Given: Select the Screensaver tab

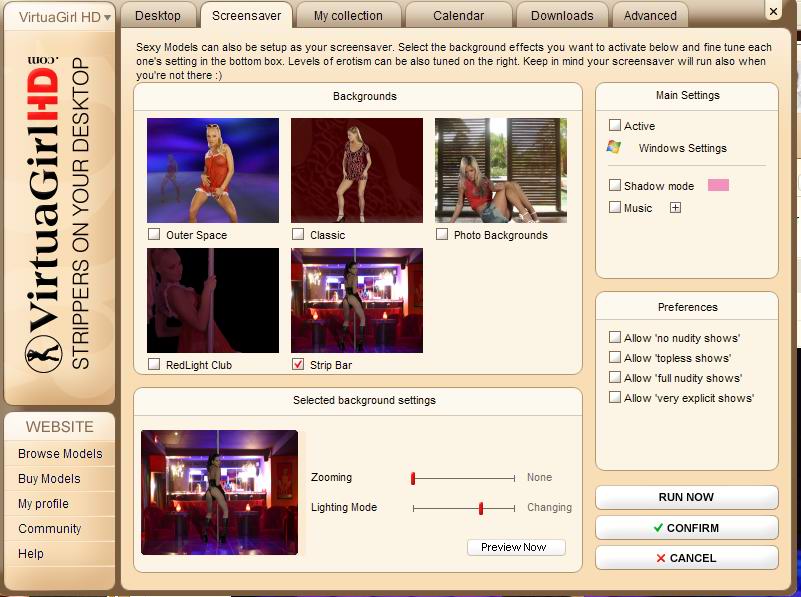Looking at the screenshot, I should pyautogui.click(x=246, y=16).
